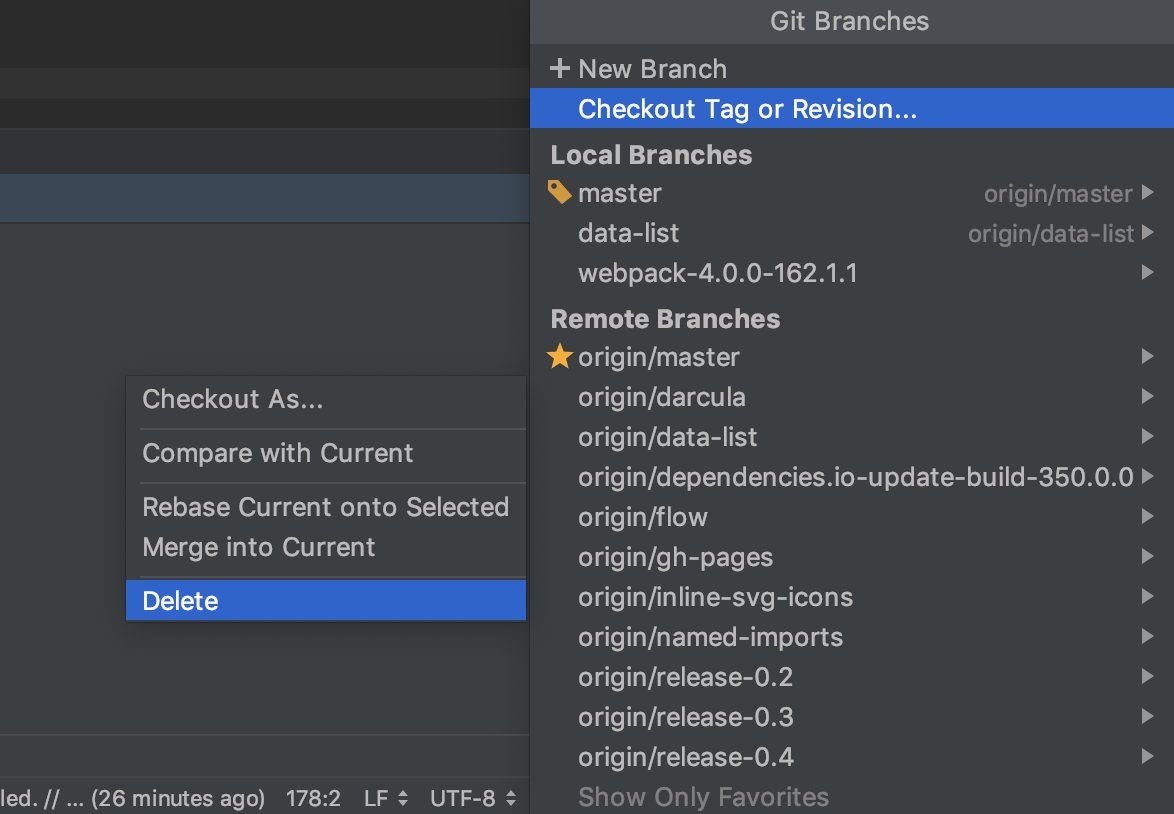This screenshot has height=814, width=1174.
Task: Click the favorite star on origin/master
Action: point(560,357)
